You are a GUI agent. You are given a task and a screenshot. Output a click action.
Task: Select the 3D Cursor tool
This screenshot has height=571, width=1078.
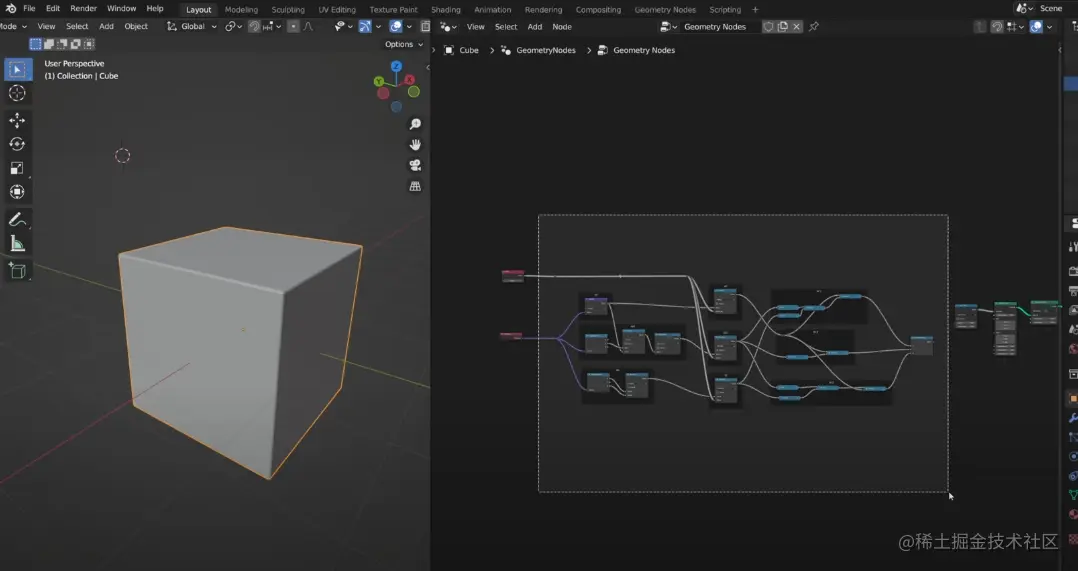coord(17,93)
